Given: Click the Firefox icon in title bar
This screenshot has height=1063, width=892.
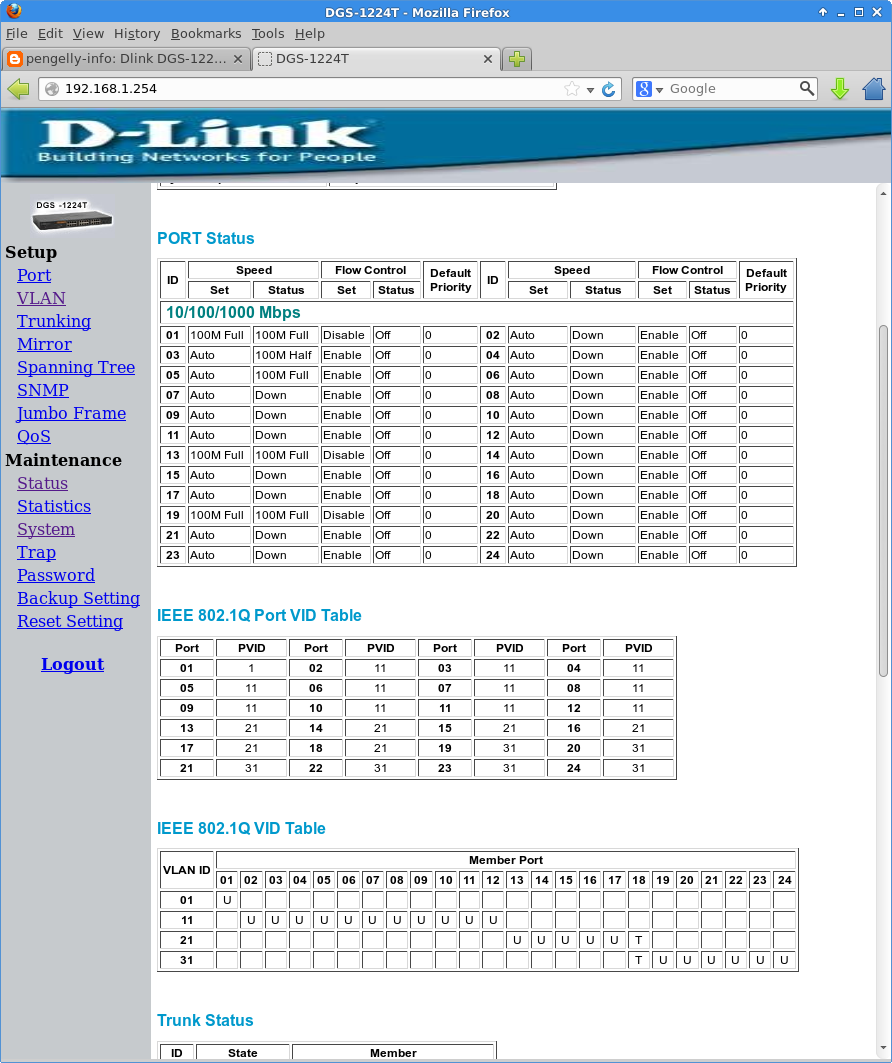Looking at the screenshot, I should [14, 12].
